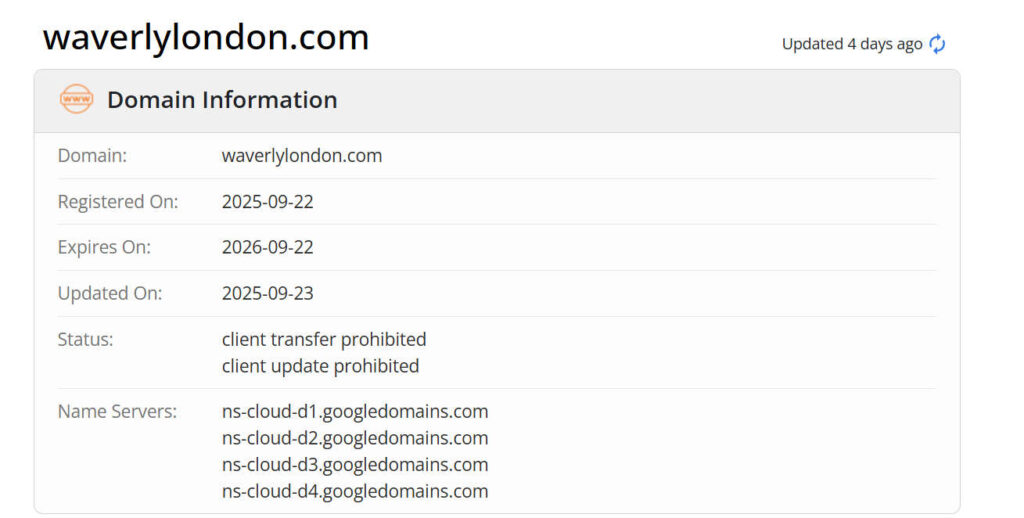The width and height of the screenshot is (1024, 518).
Task: Click the waverlylondon.com domain value
Action: click(x=302, y=156)
